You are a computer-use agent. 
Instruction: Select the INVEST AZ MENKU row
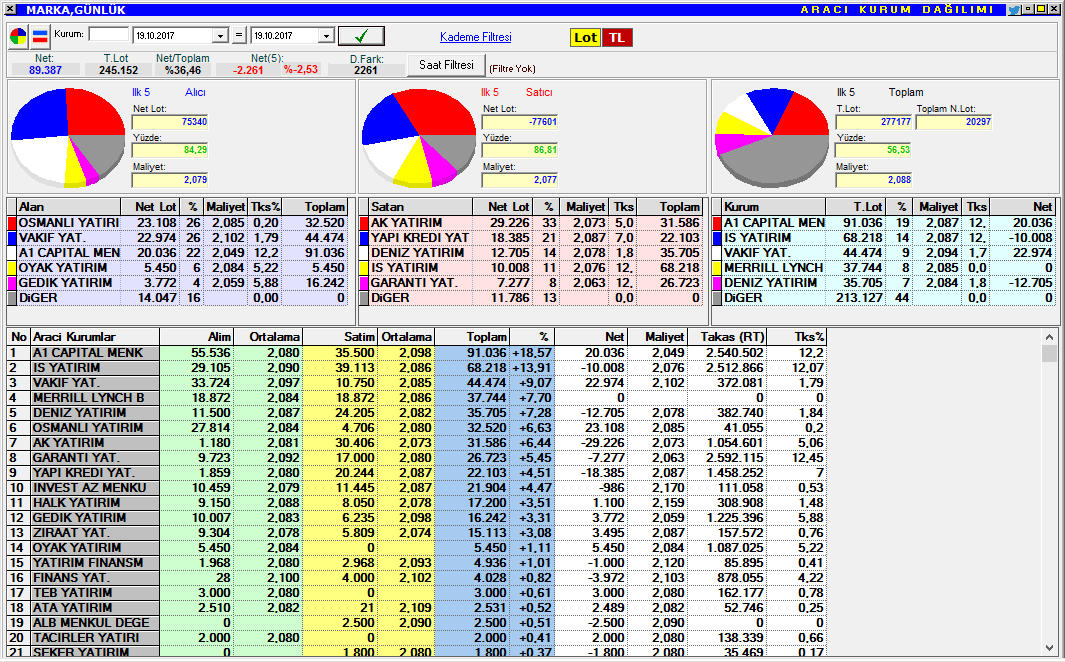(416, 488)
